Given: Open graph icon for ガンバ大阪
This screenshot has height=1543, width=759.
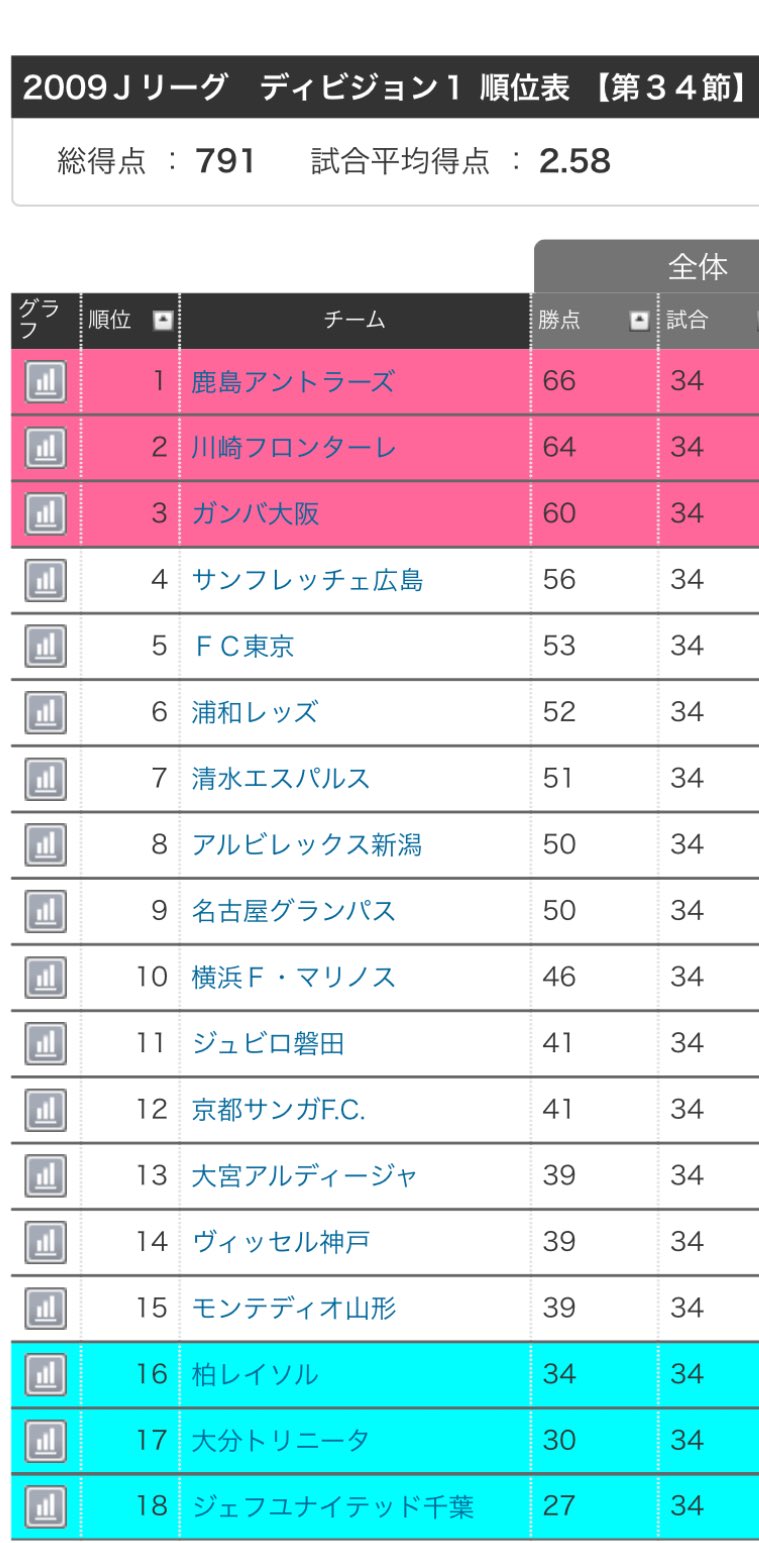Looking at the screenshot, I should tap(45, 514).
